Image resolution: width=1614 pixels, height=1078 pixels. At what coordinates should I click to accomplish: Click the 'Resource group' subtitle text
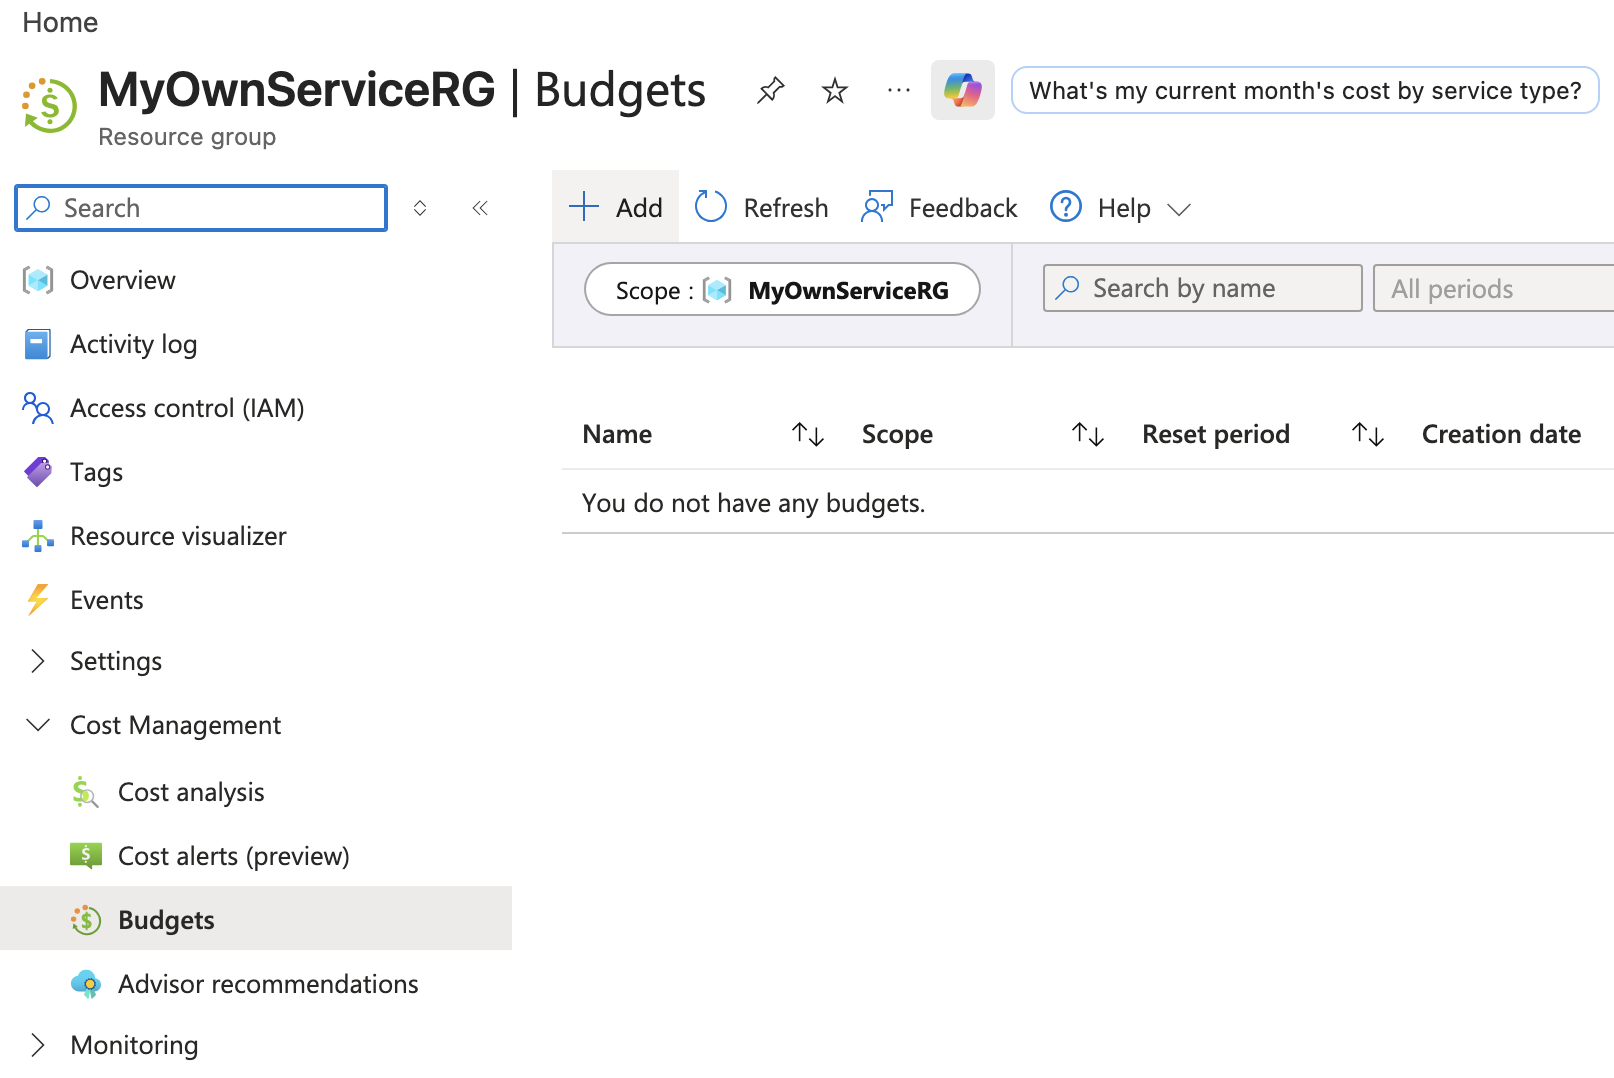(187, 137)
